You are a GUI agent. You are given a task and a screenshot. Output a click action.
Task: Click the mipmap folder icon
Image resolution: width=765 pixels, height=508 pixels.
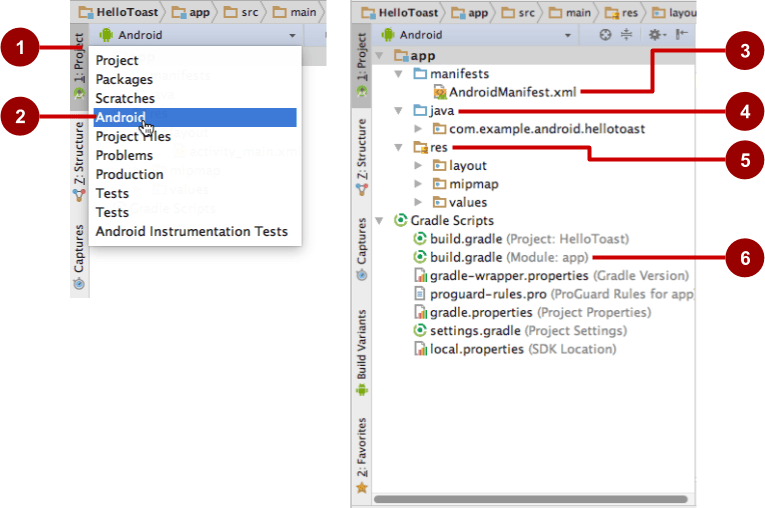(440, 184)
